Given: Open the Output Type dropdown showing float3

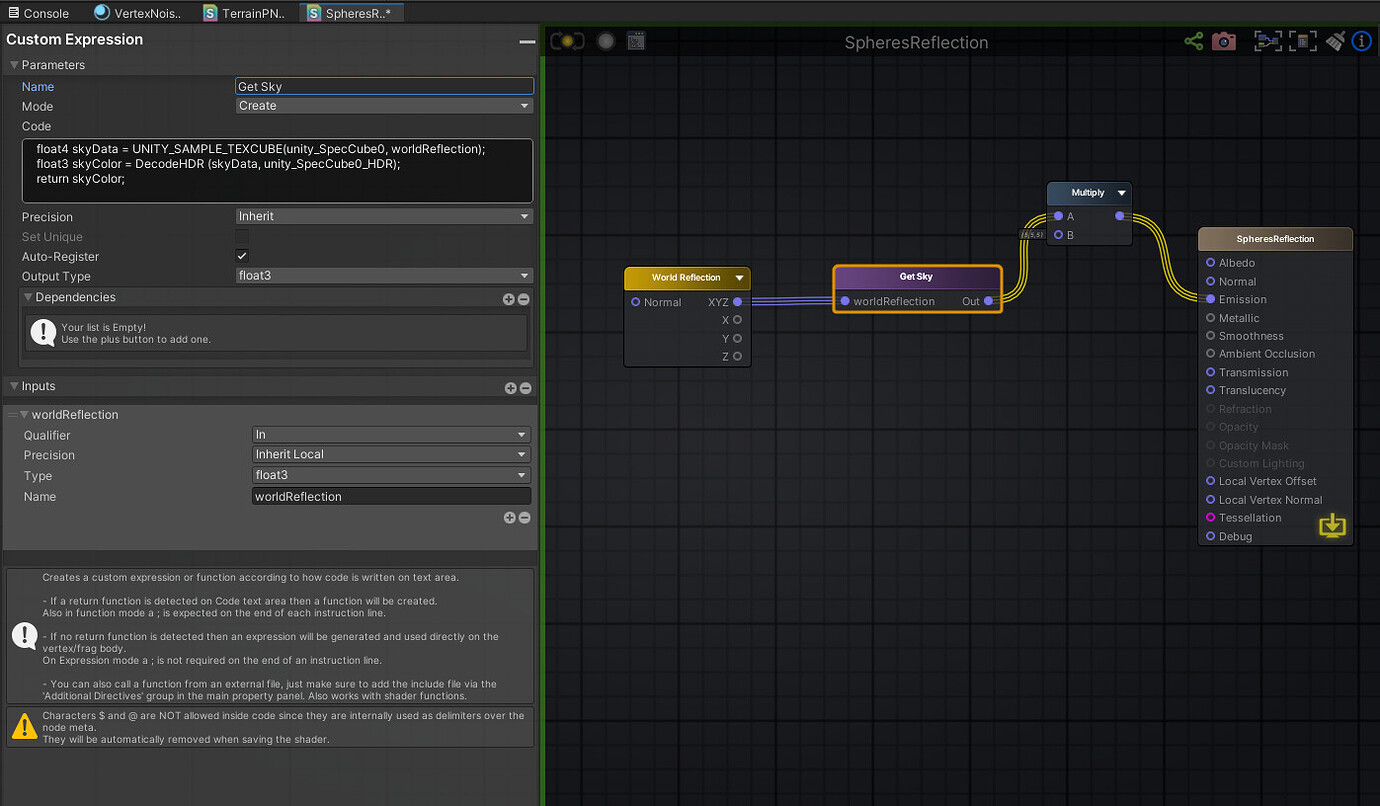Looking at the screenshot, I should pos(384,276).
